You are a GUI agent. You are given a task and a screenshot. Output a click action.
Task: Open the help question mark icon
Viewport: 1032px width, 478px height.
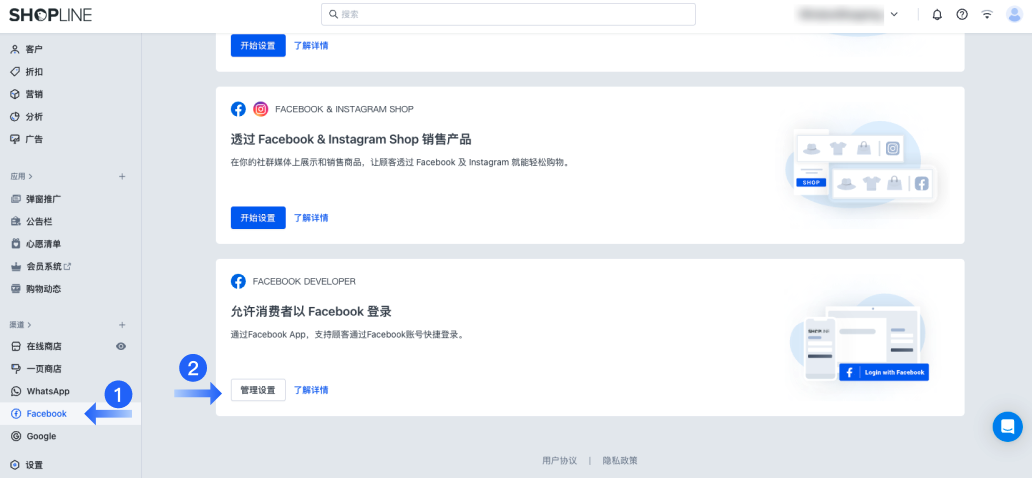click(962, 14)
